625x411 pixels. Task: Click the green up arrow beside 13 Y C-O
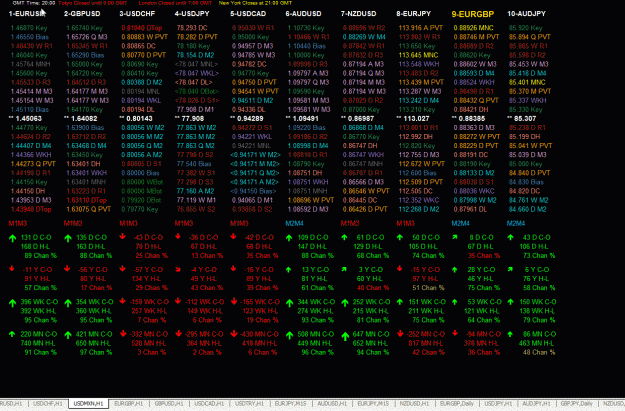[x=289, y=269]
